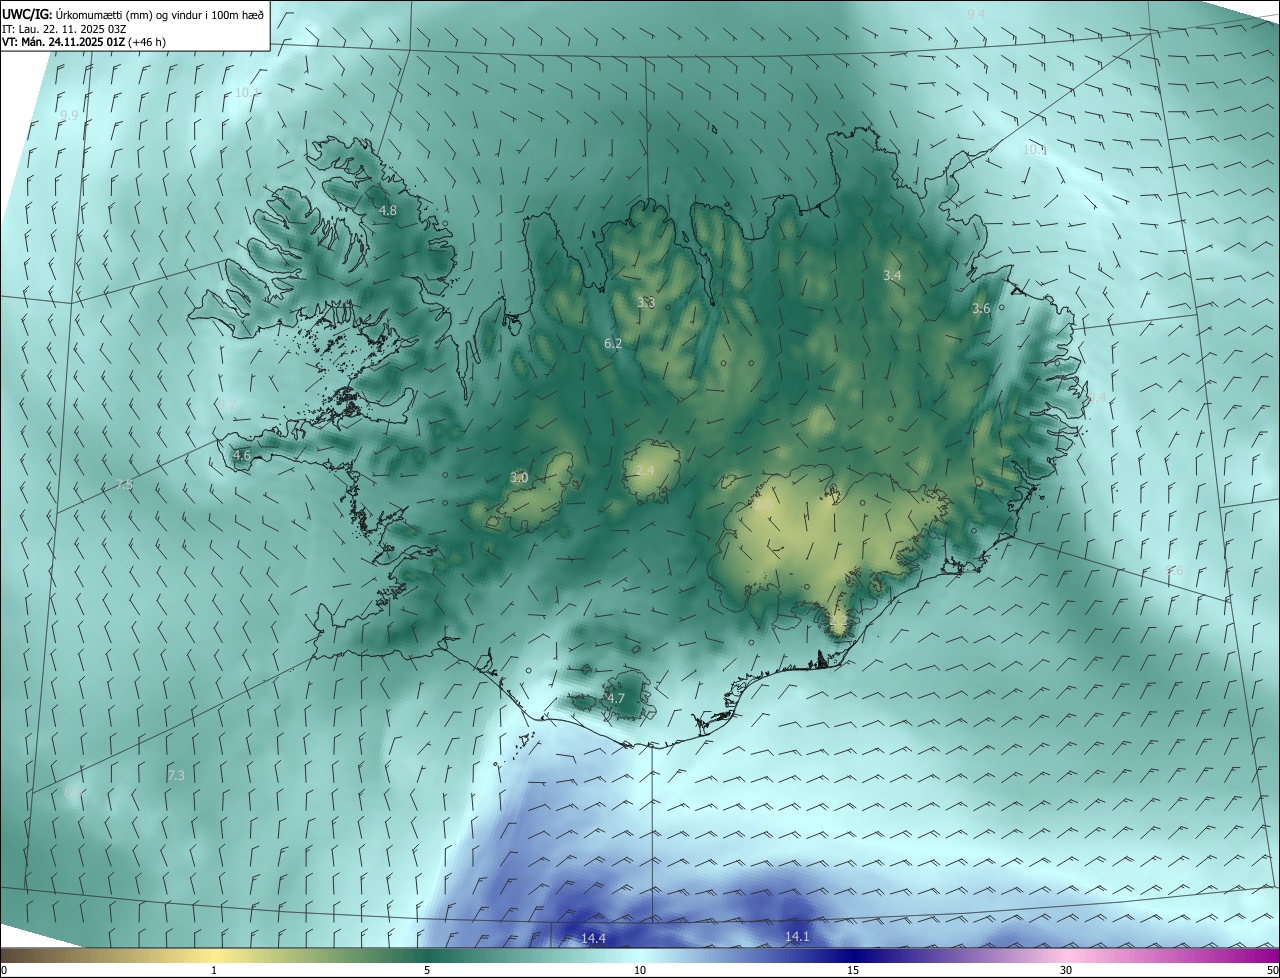This screenshot has height=978, width=1280.
Task: Click the 10.1 value in the northwest sea
Action: [248, 93]
